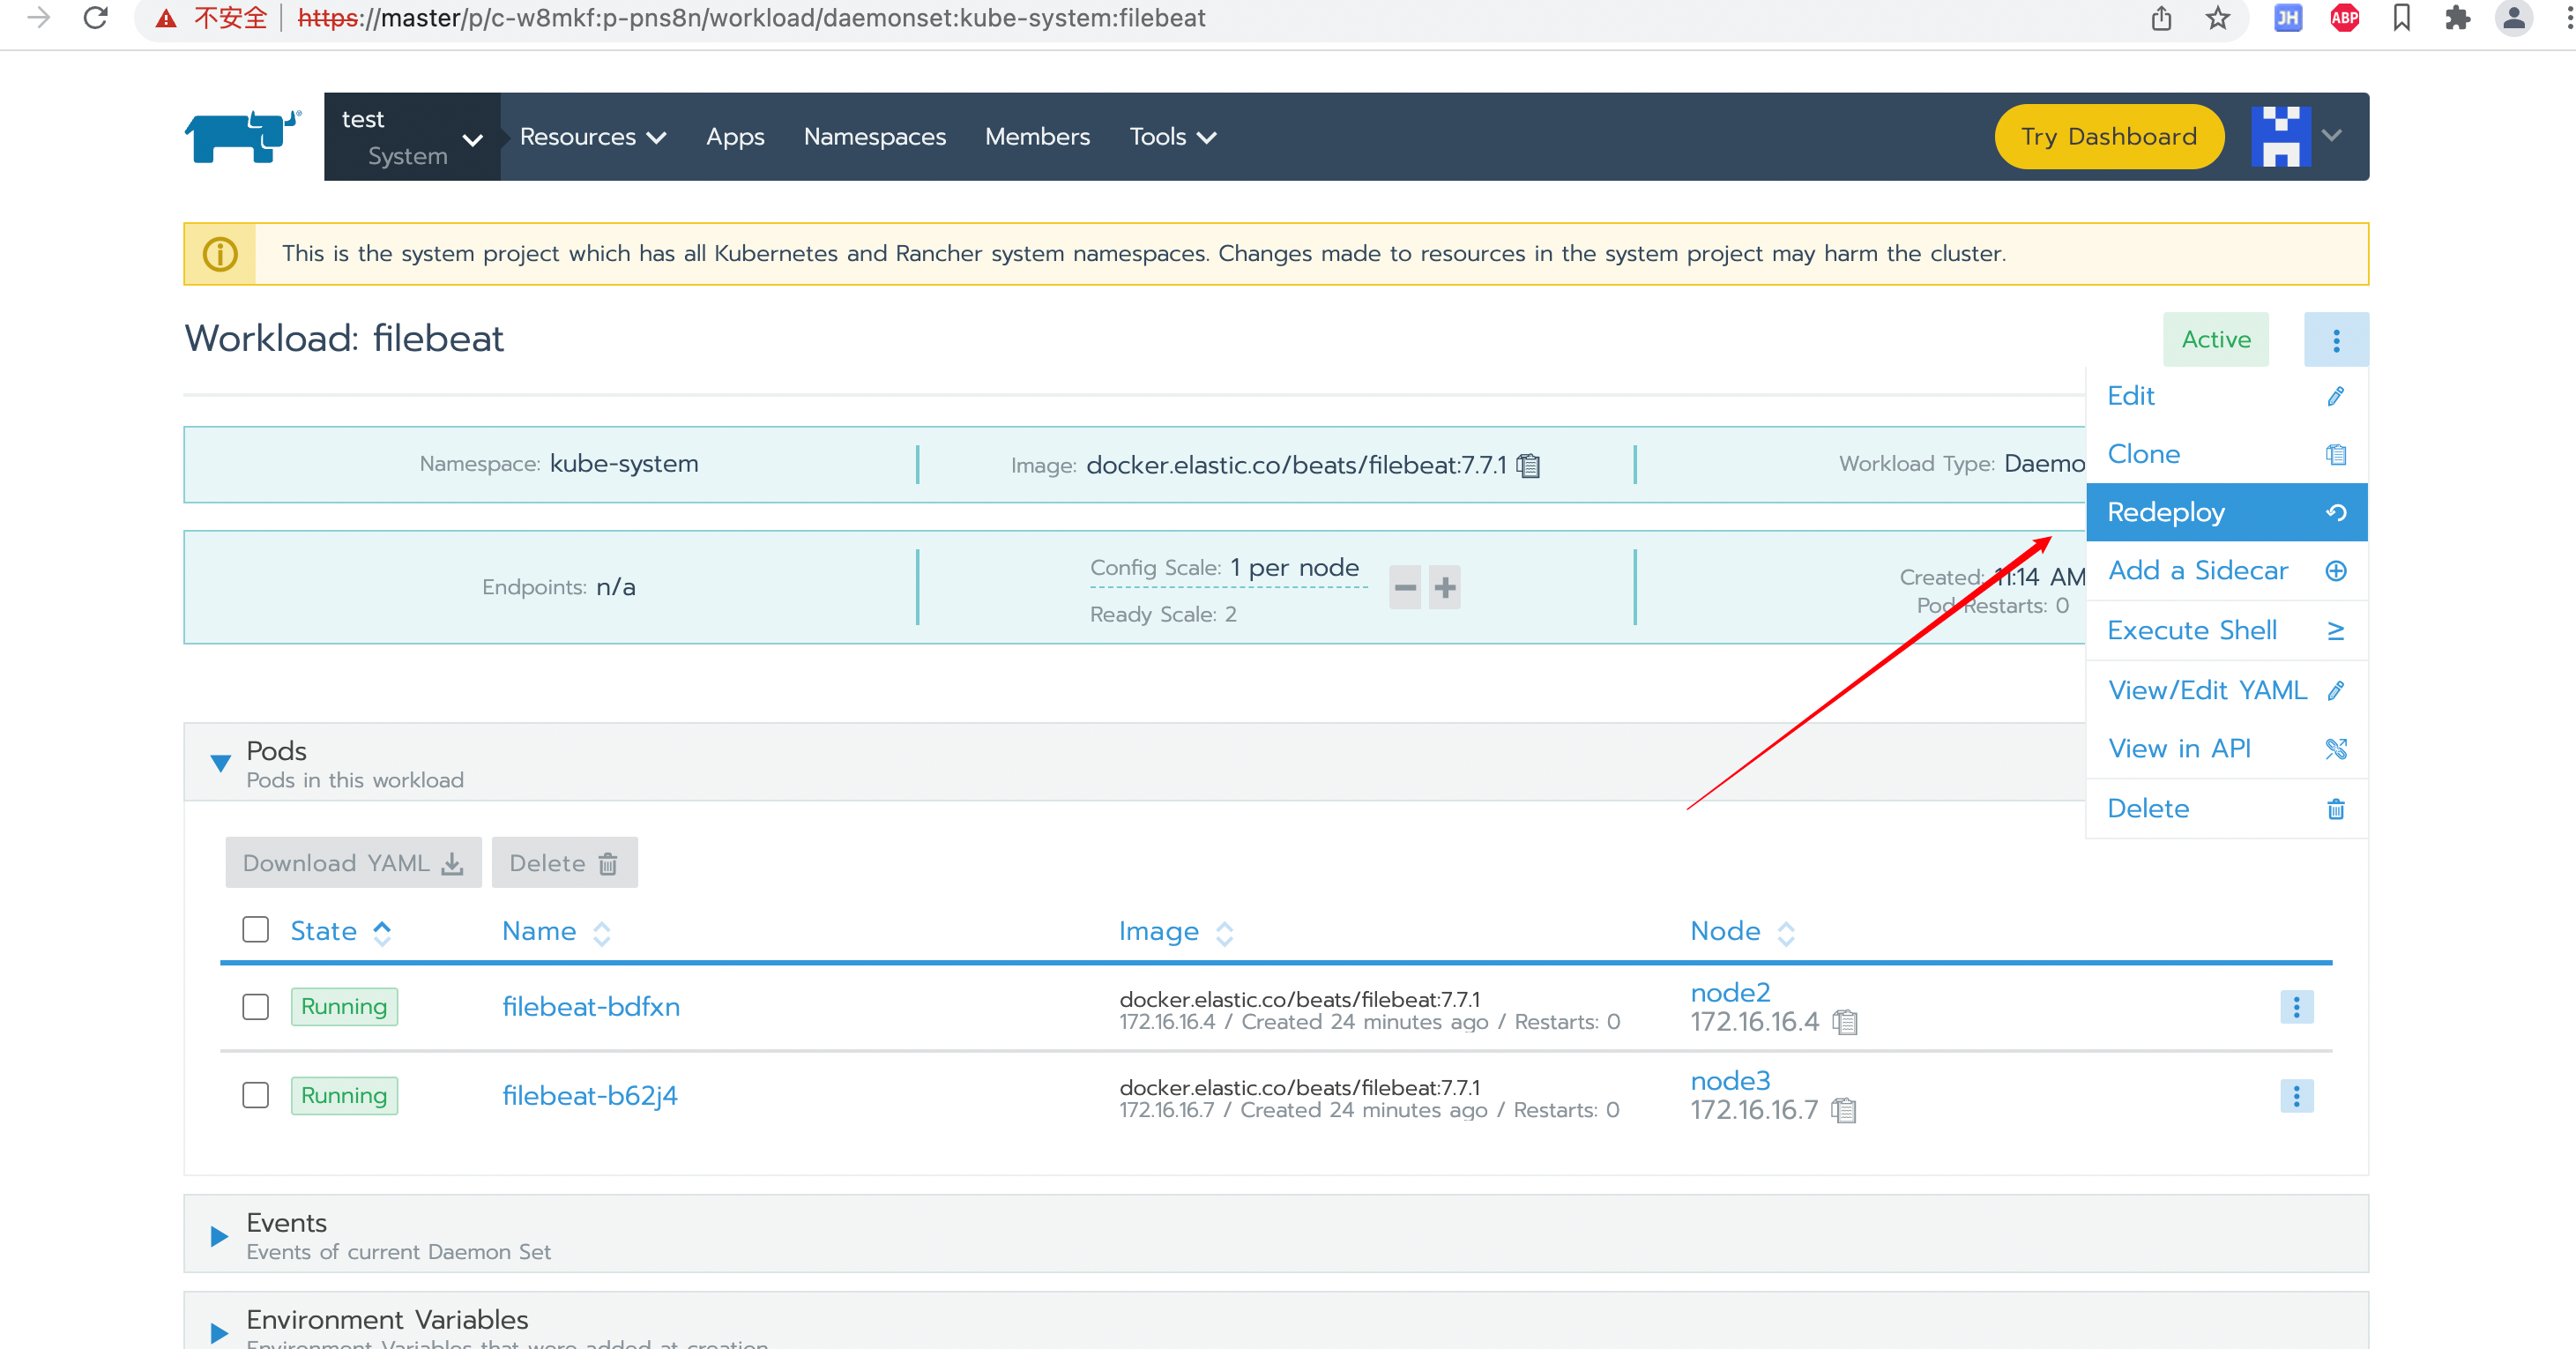Open the node3 link
Viewport: 2576px width, 1349px height.
pos(1730,1081)
